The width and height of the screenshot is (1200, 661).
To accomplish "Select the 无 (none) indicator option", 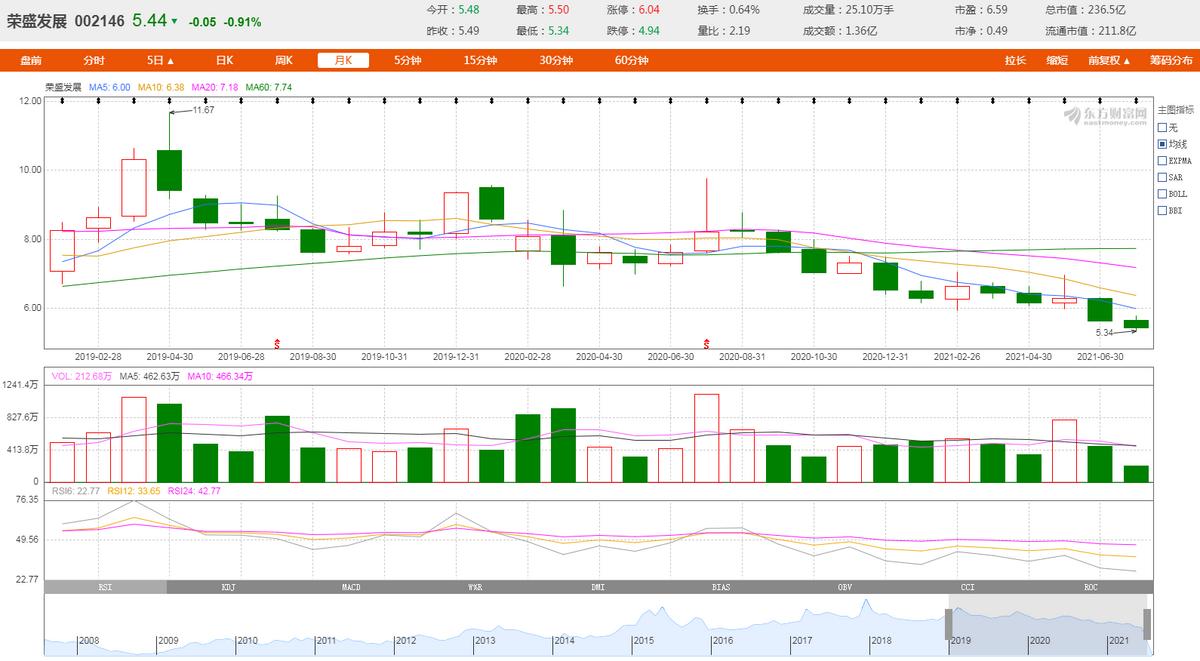I will (1162, 127).
